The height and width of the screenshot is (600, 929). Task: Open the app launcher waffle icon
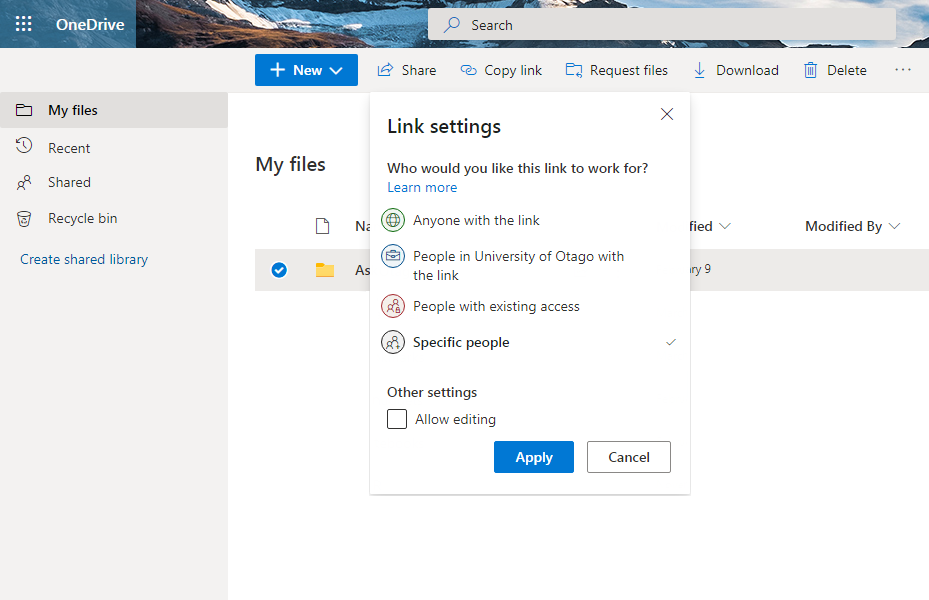click(x=23, y=24)
